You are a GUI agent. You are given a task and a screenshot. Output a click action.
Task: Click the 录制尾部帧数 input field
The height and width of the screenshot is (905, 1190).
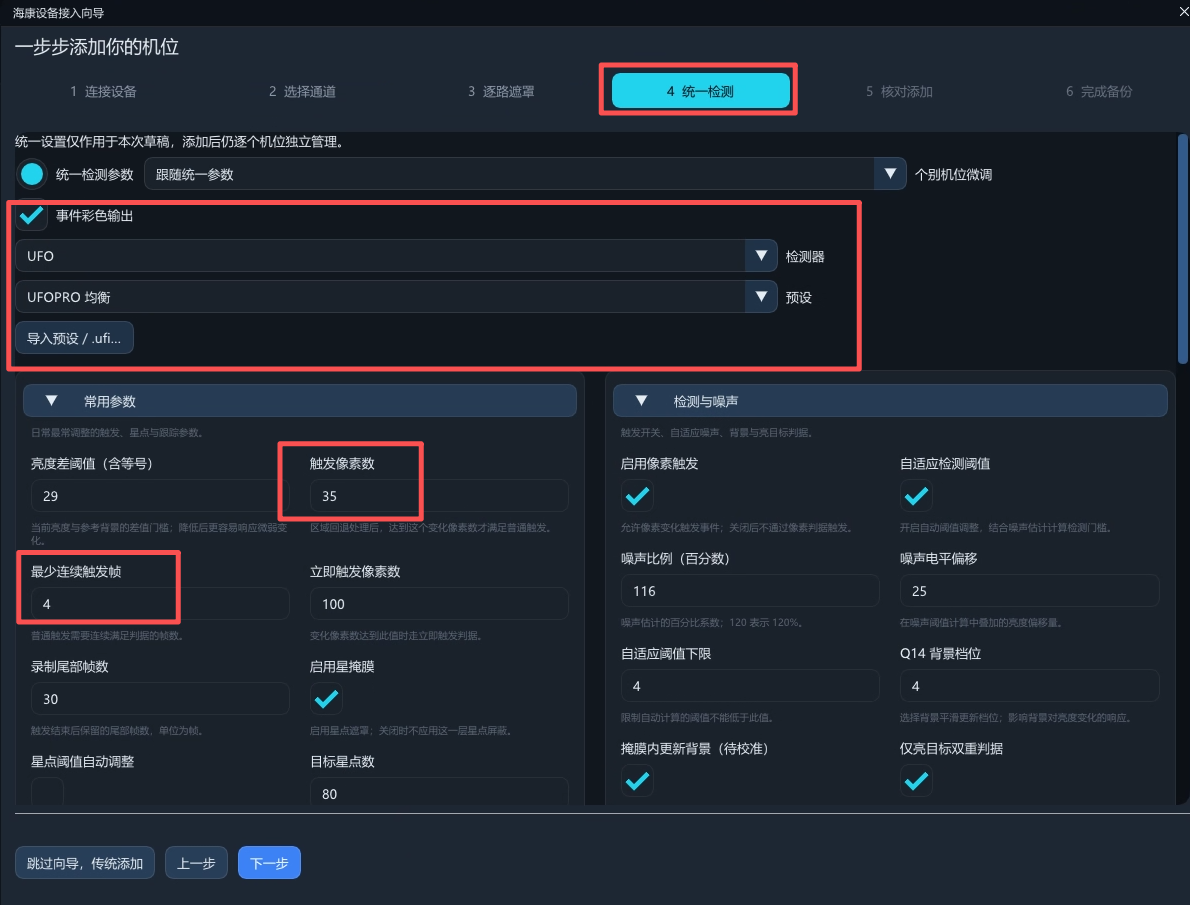[x=160, y=698]
